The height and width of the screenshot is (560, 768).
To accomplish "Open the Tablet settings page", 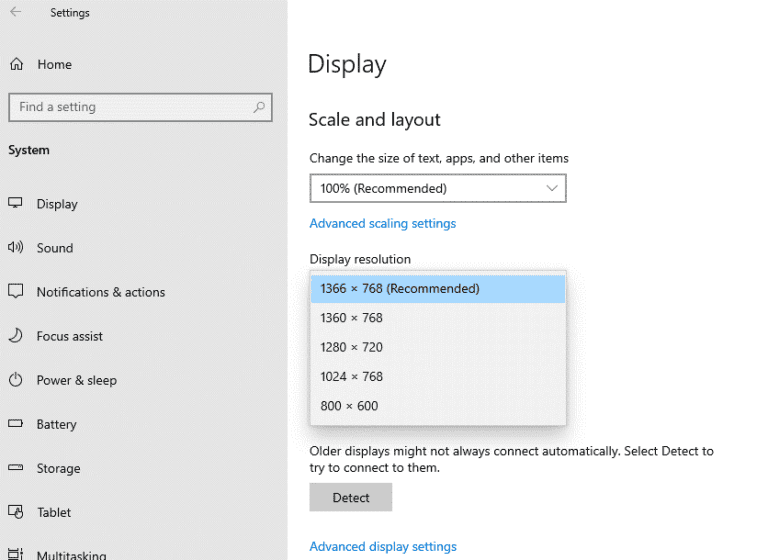I will [x=54, y=512].
